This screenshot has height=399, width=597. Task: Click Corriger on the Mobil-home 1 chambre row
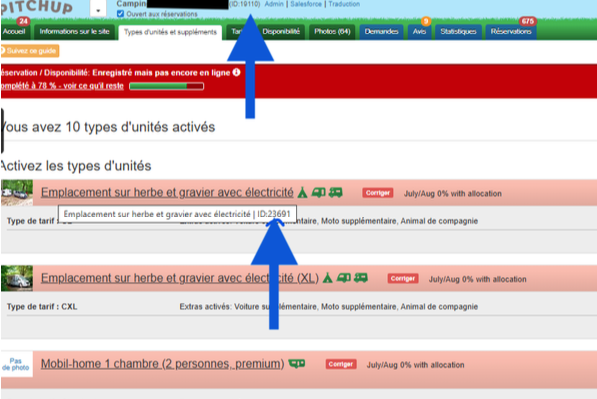(x=341, y=364)
